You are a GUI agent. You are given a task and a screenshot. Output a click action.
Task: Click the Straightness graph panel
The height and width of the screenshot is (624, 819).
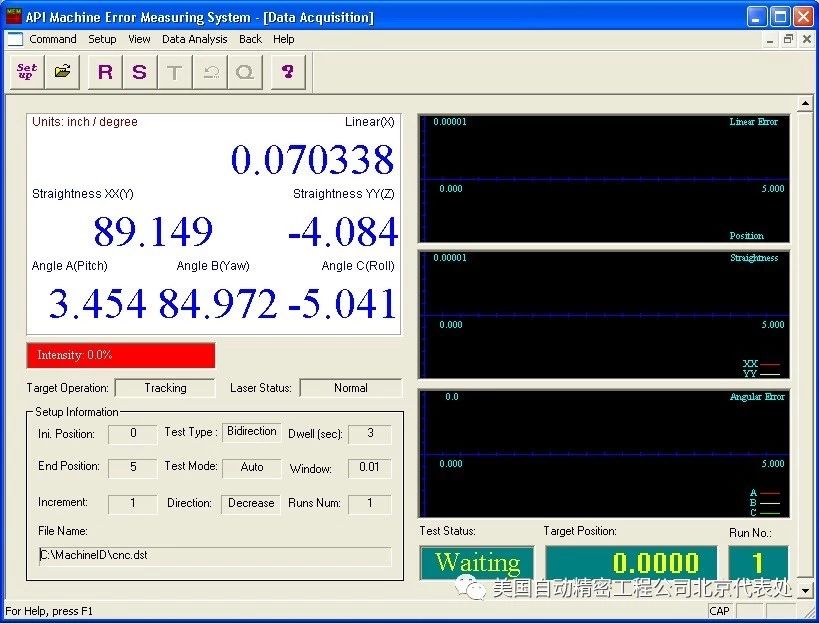click(x=604, y=315)
